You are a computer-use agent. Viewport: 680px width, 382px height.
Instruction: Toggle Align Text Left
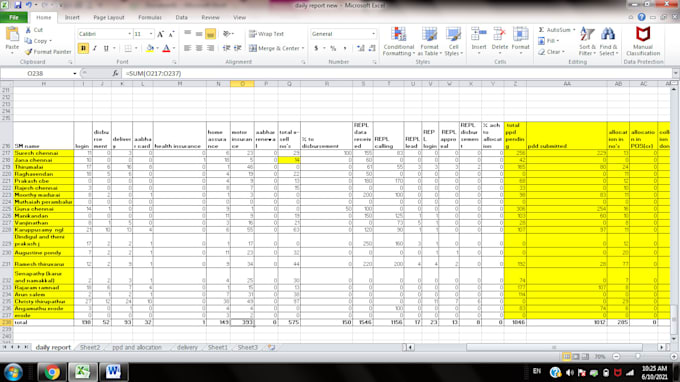pyautogui.click(x=187, y=48)
